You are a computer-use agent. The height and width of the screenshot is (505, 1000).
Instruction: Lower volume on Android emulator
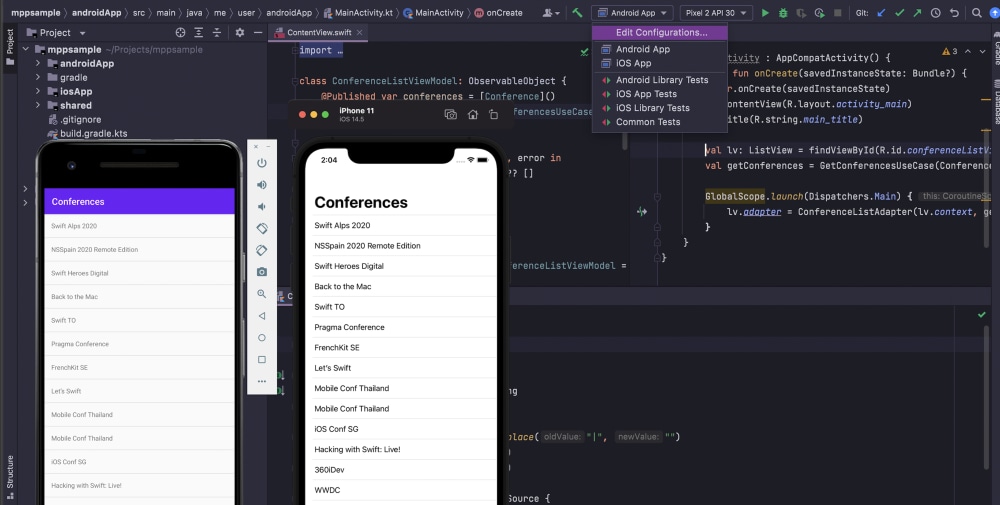click(x=261, y=207)
